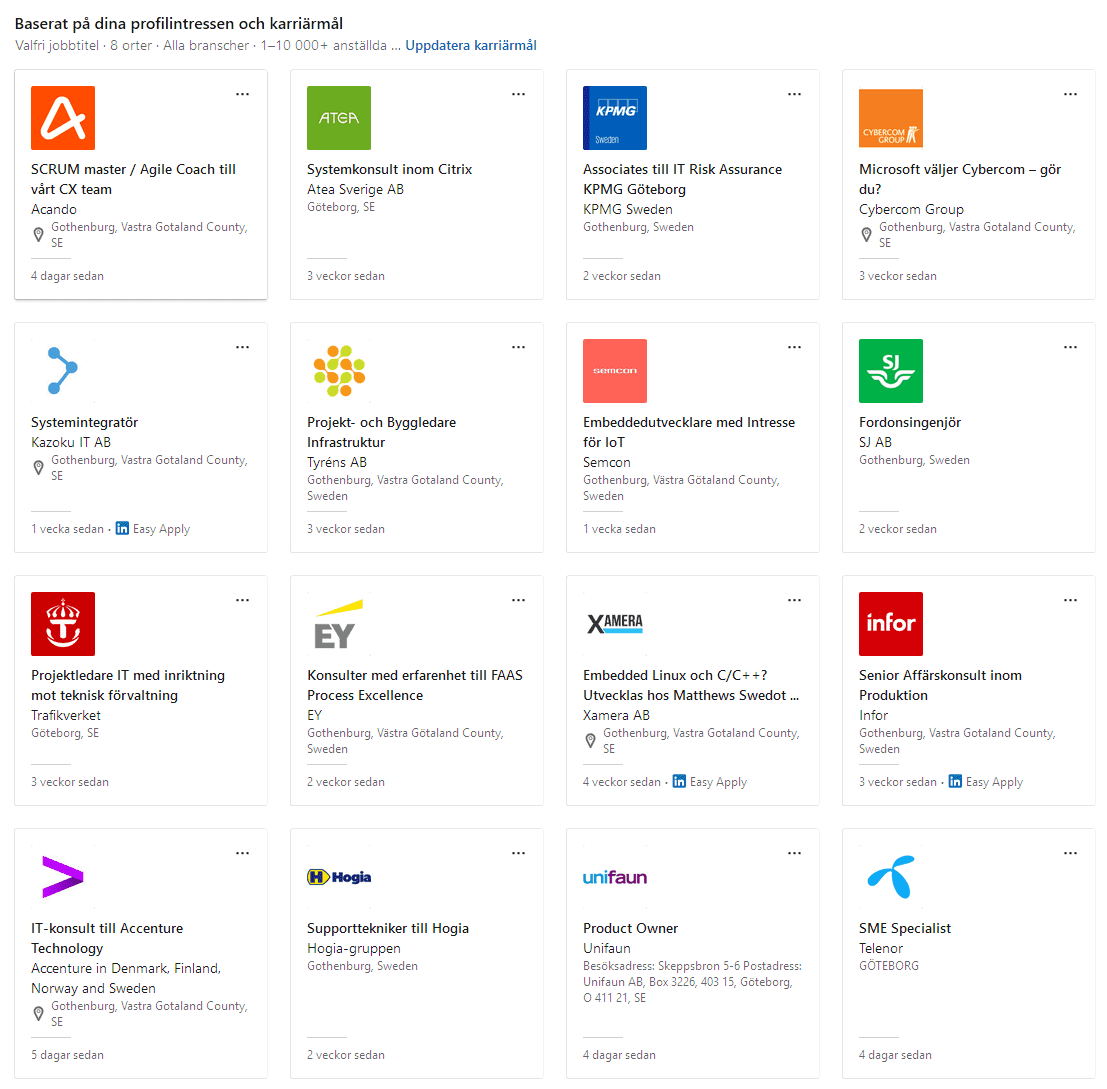Open Projekt- och Byggledare Infrastruktur job

click(x=381, y=432)
